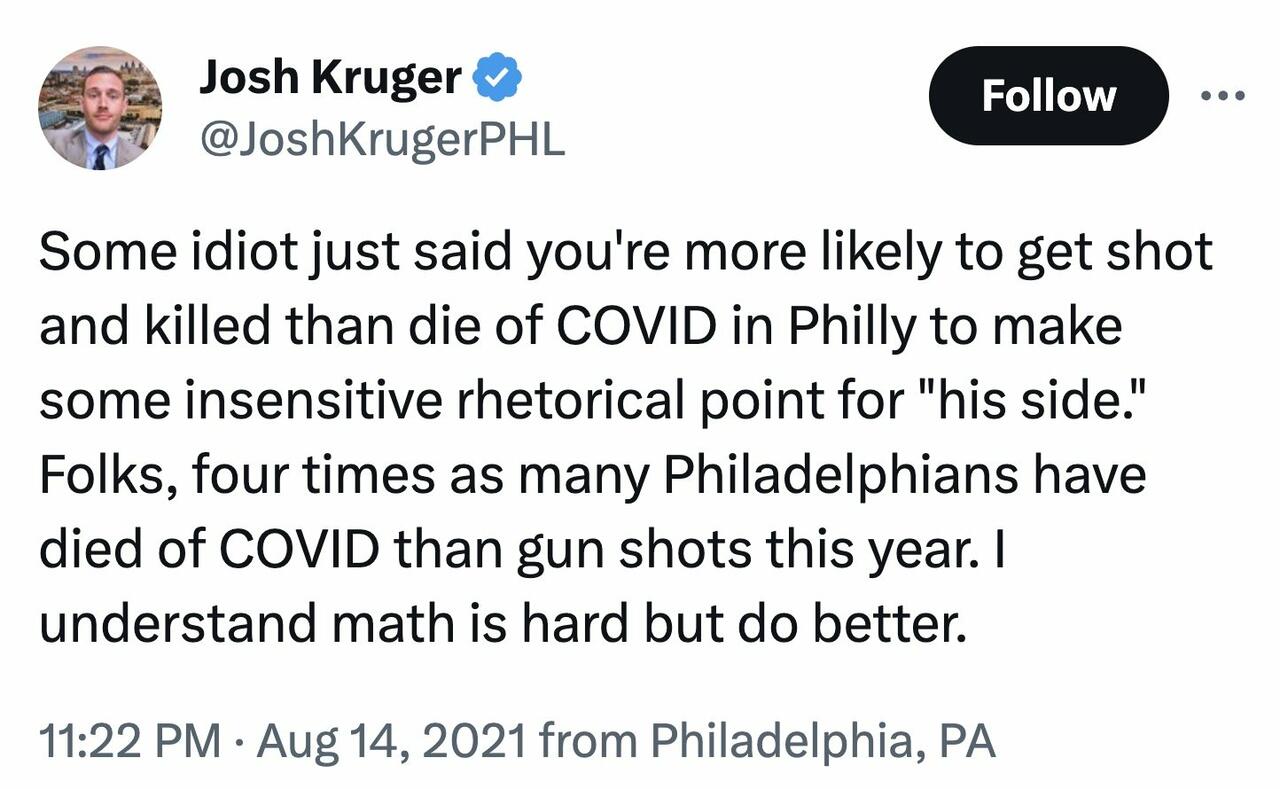Open Josh Kruger's profile picture
This screenshot has height=789, width=1280.
click(x=100, y=108)
